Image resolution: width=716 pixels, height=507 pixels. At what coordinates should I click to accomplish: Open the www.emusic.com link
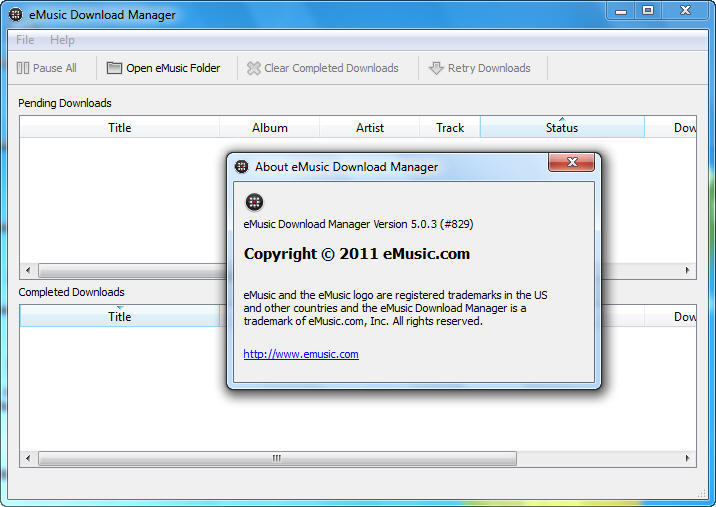[x=301, y=354]
